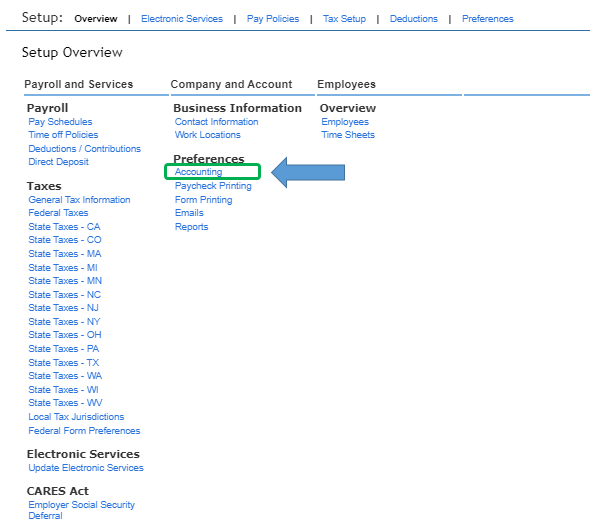Open State Taxes - CA
Image resolution: width=606 pixels, height=524 pixels.
(x=64, y=227)
